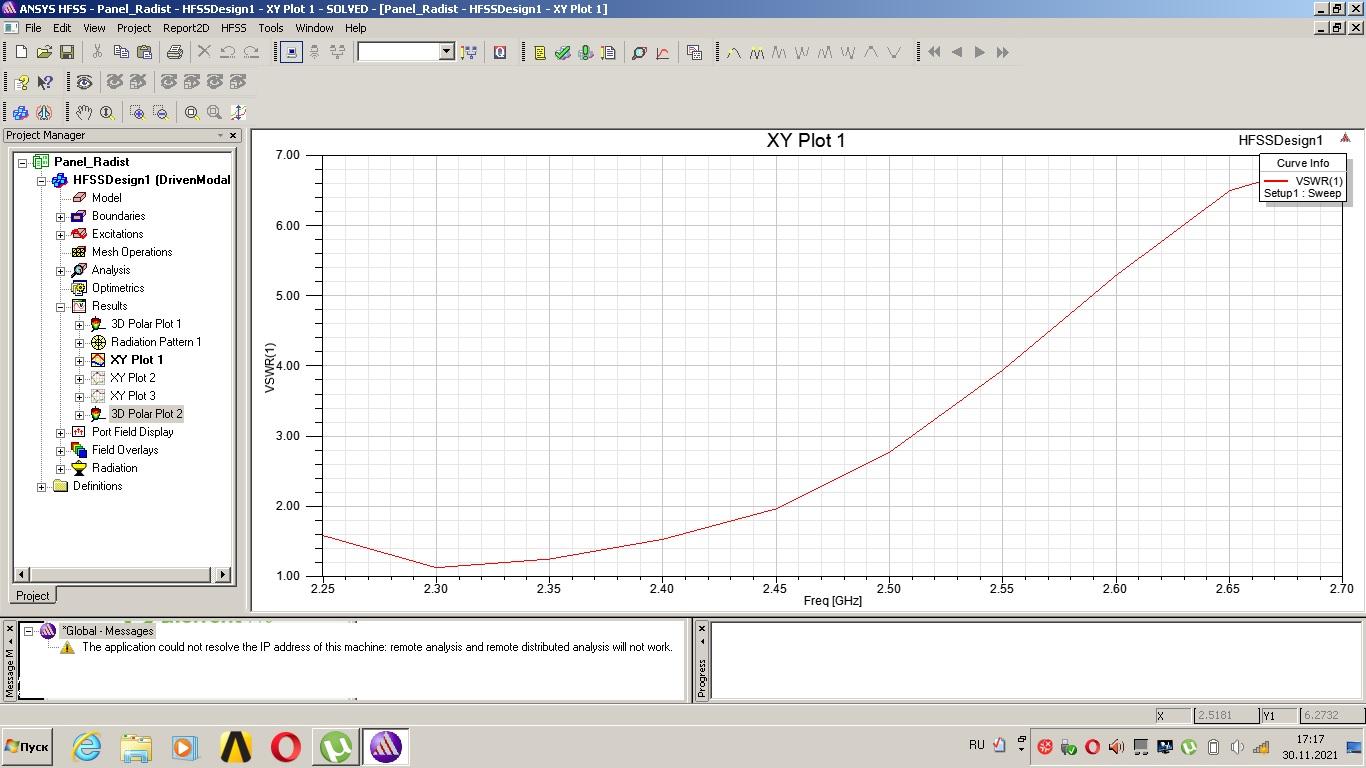This screenshot has width=1366, height=768.
Task: Select XY Plot 2 in Results tree
Action: pyautogui.click(x=132, y=378)
